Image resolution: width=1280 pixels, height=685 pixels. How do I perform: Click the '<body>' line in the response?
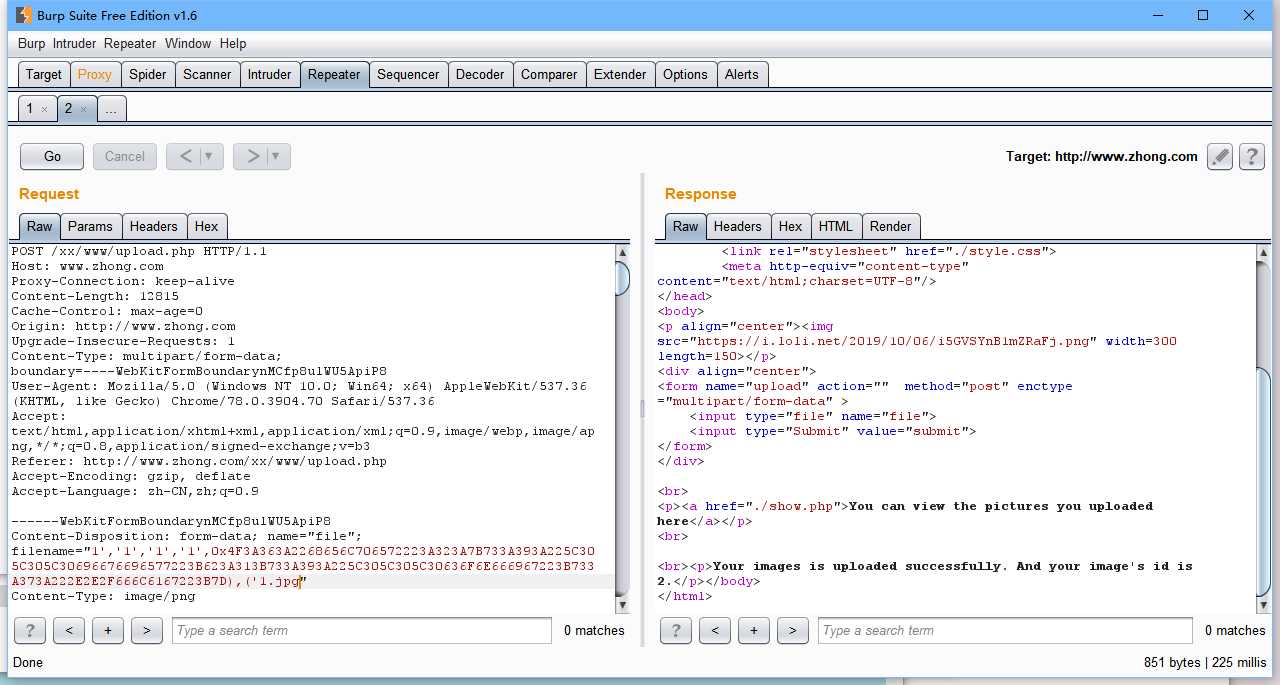(x=682, y=311)
